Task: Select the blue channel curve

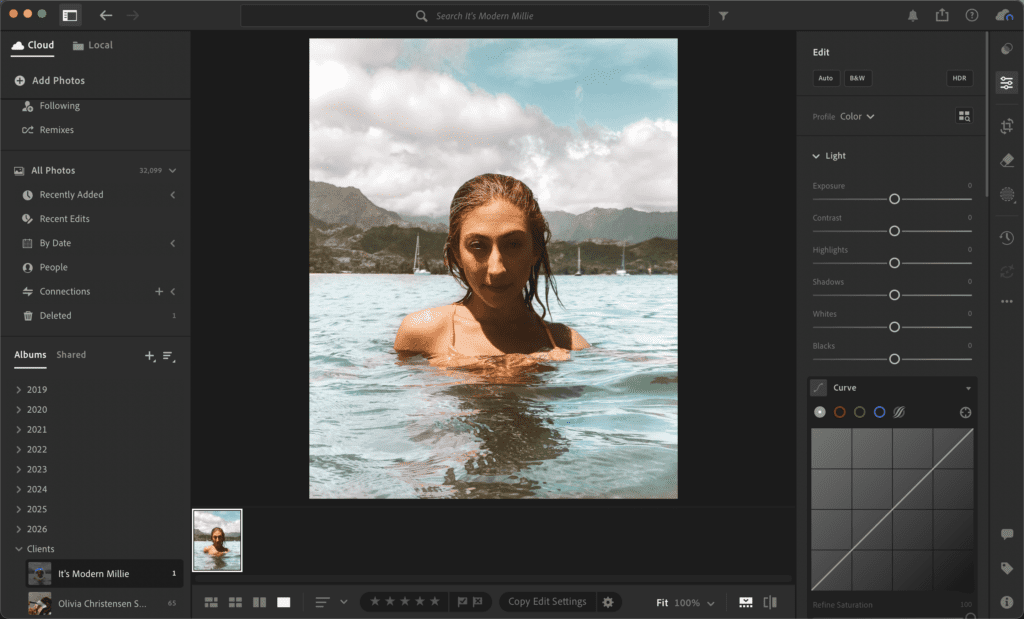Action: (879, 412)
